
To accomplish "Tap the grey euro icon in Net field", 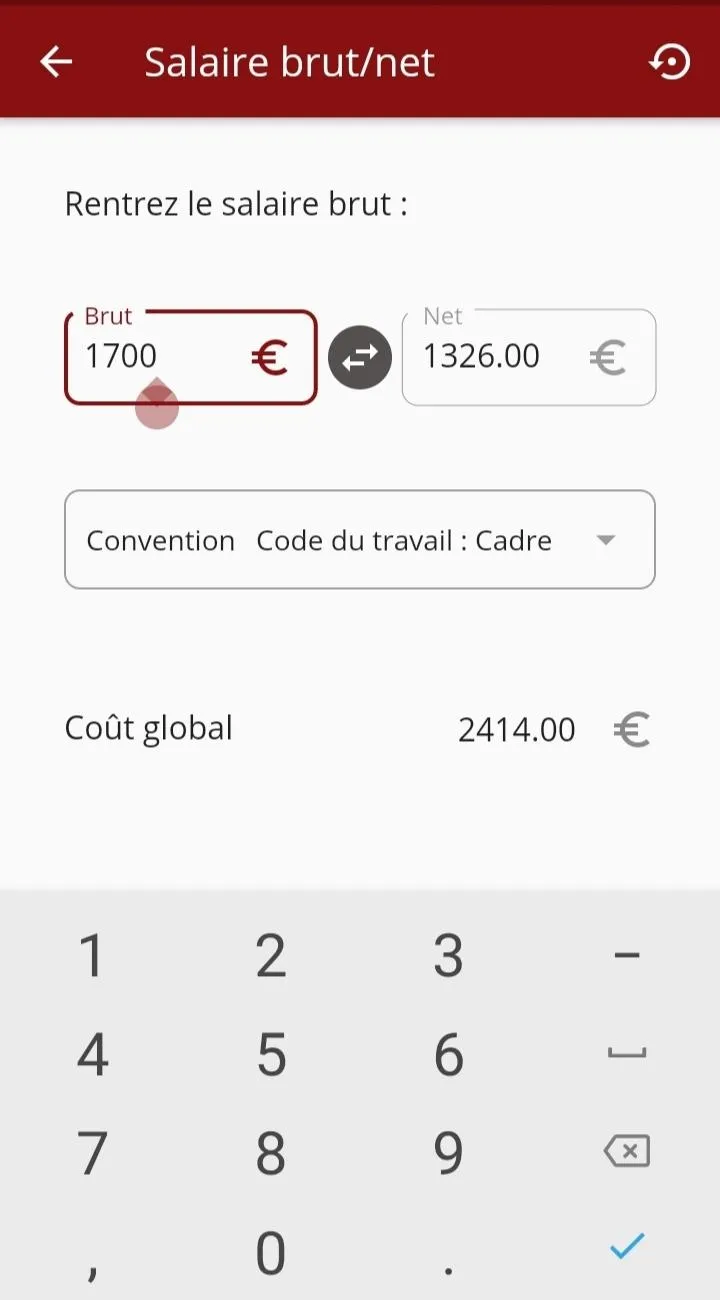I will pos(607,357).
